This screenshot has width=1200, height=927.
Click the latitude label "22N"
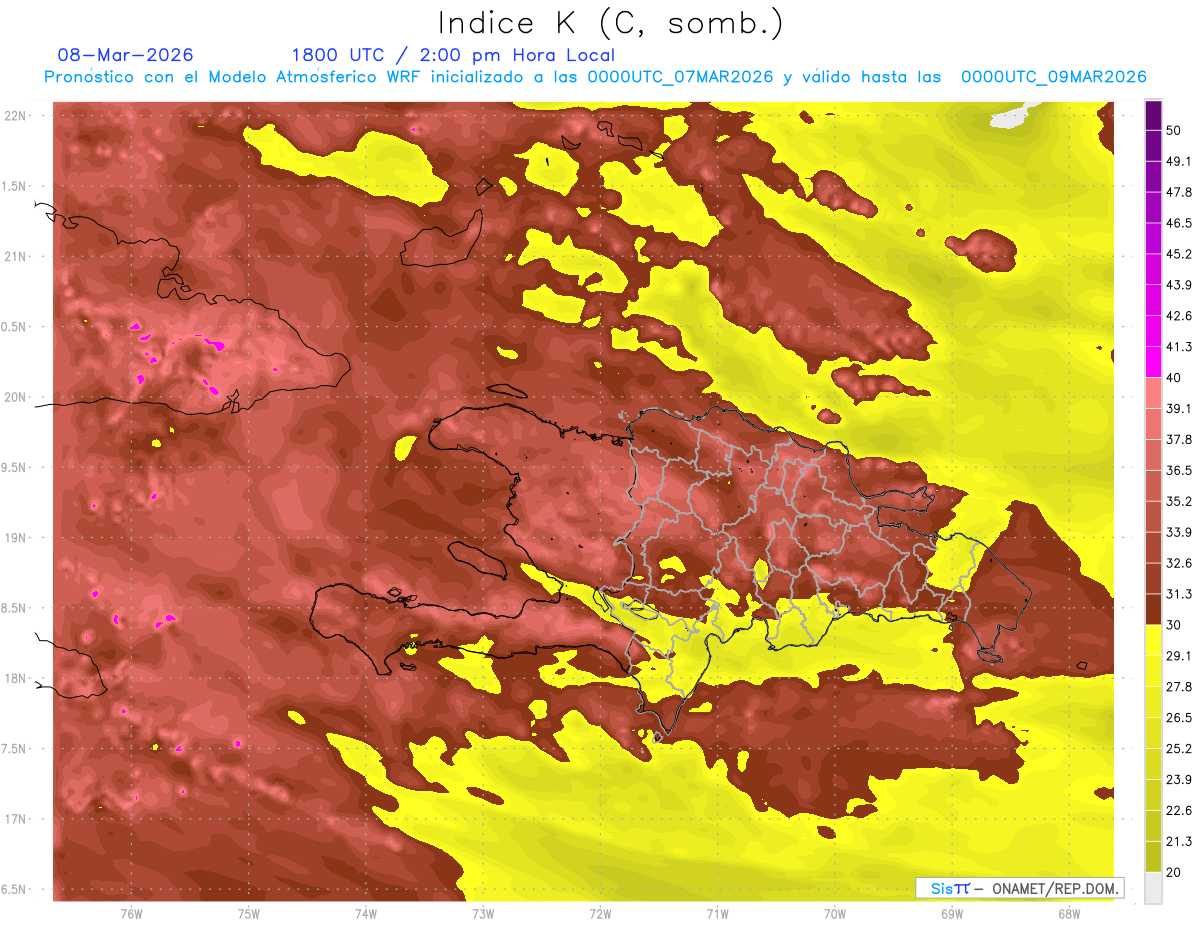pos(17,115)
